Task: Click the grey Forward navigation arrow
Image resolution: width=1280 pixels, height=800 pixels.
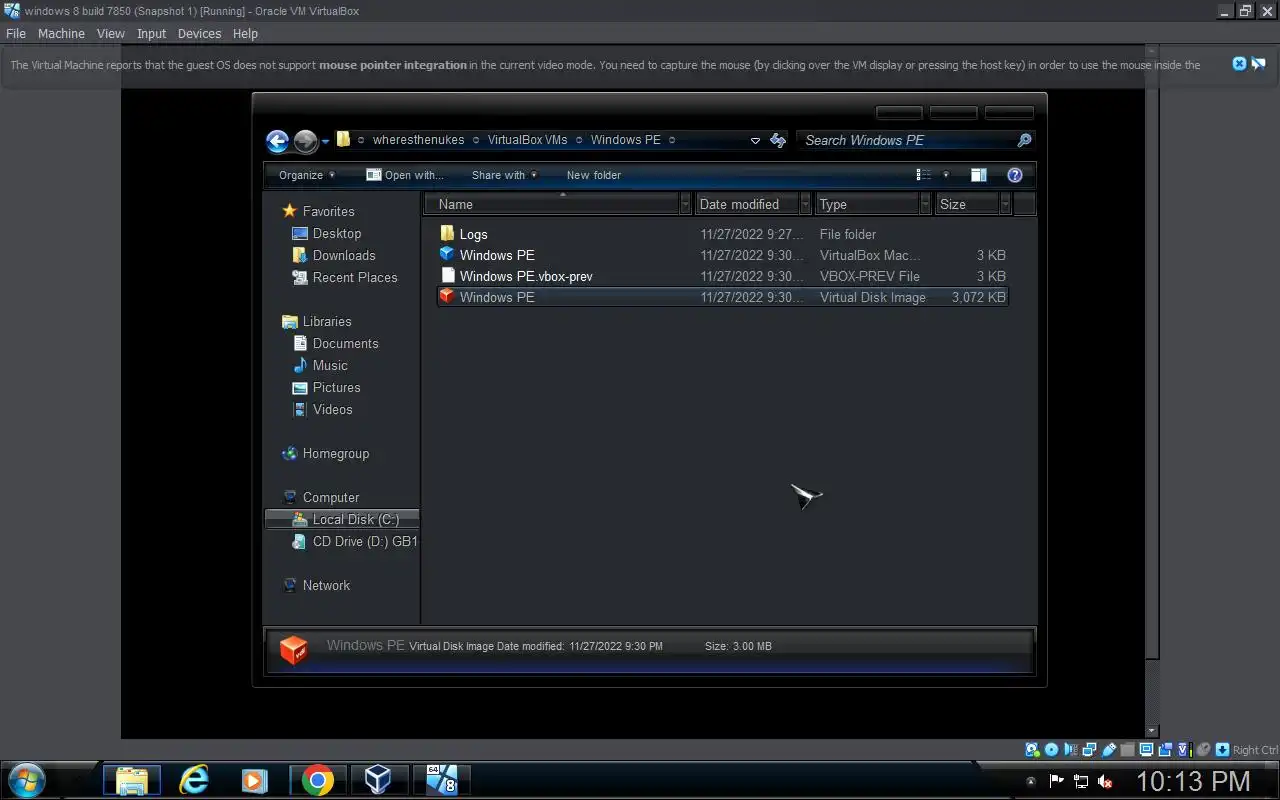Action: 306,141
